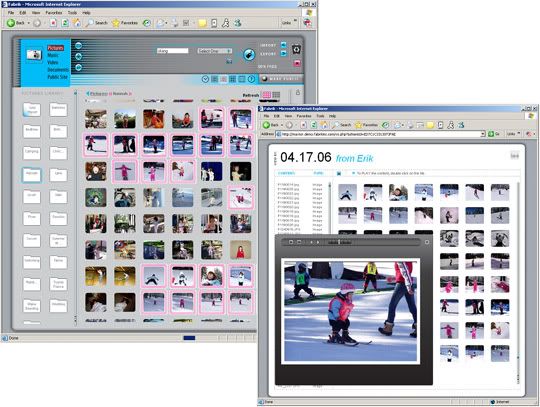The width and height of the screenshot is (540, 407).
Task: Open the Favorites menu in the left browser
Action: pos(54,13)
